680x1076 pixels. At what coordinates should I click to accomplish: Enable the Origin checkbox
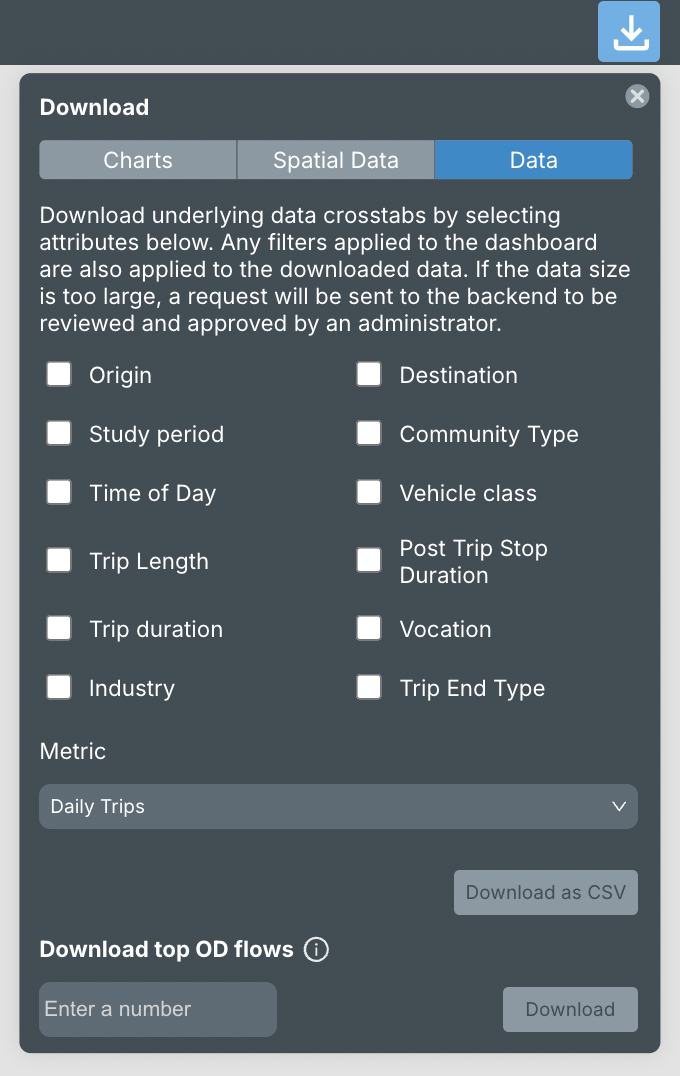pyautogui.click(x=59, y=375)
